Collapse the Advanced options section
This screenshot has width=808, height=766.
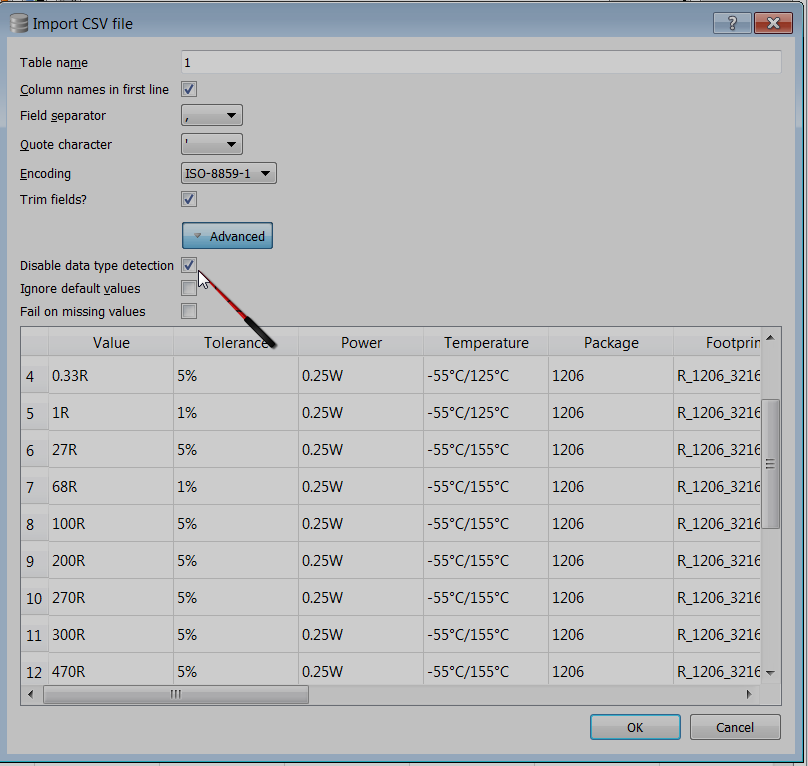227,235
